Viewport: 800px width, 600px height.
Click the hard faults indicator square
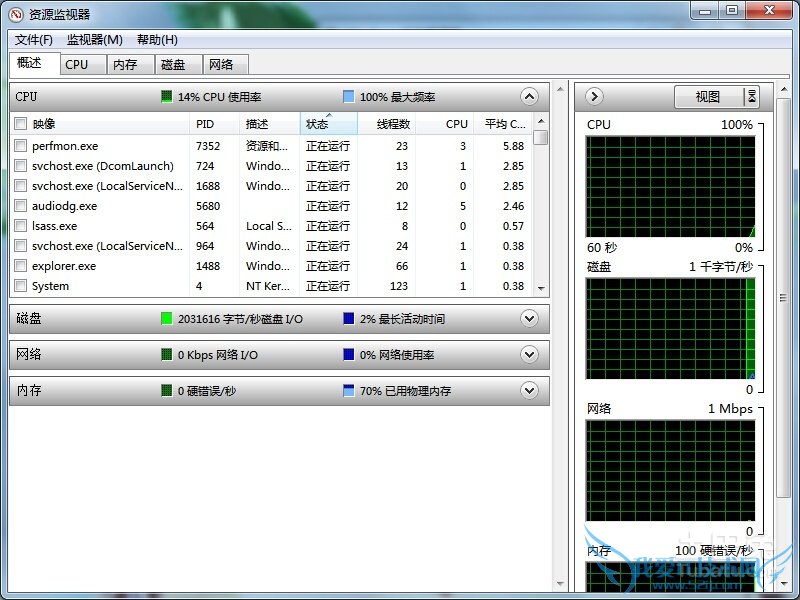pos(167,391)
